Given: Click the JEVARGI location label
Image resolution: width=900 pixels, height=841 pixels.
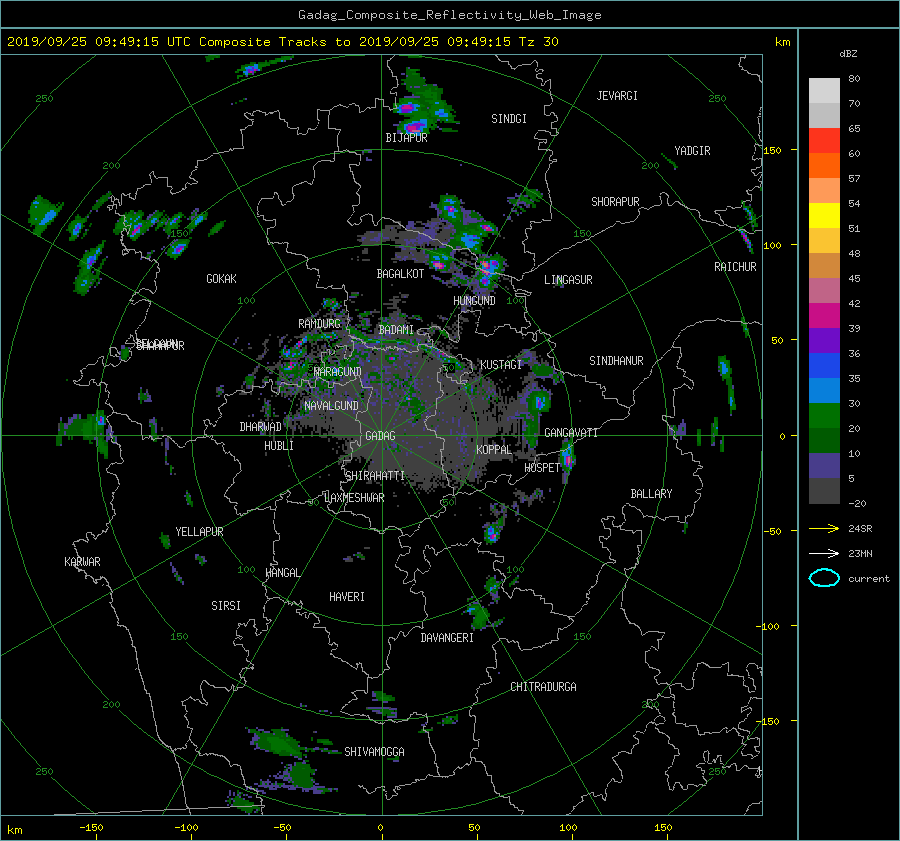Looking at the screenshot, I should pyautogui.click(x=617, y=96).
